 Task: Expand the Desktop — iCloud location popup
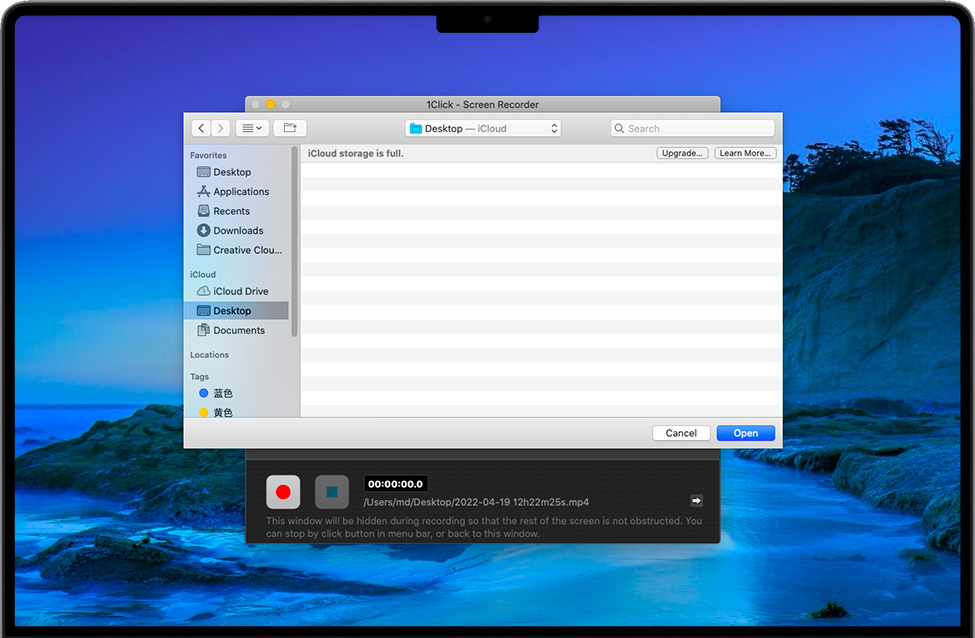click(483, 128)
